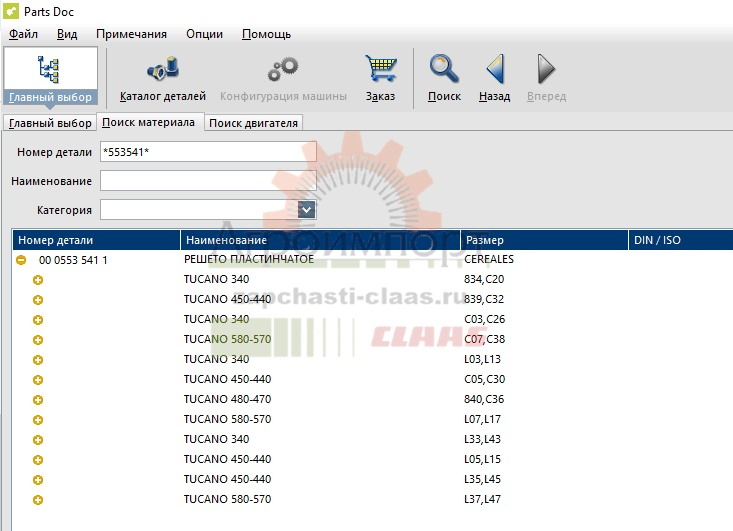The height and width of the screenshot is (531, 733).
Task: Open the Вид menu
Action: click(x=67, y=34)
